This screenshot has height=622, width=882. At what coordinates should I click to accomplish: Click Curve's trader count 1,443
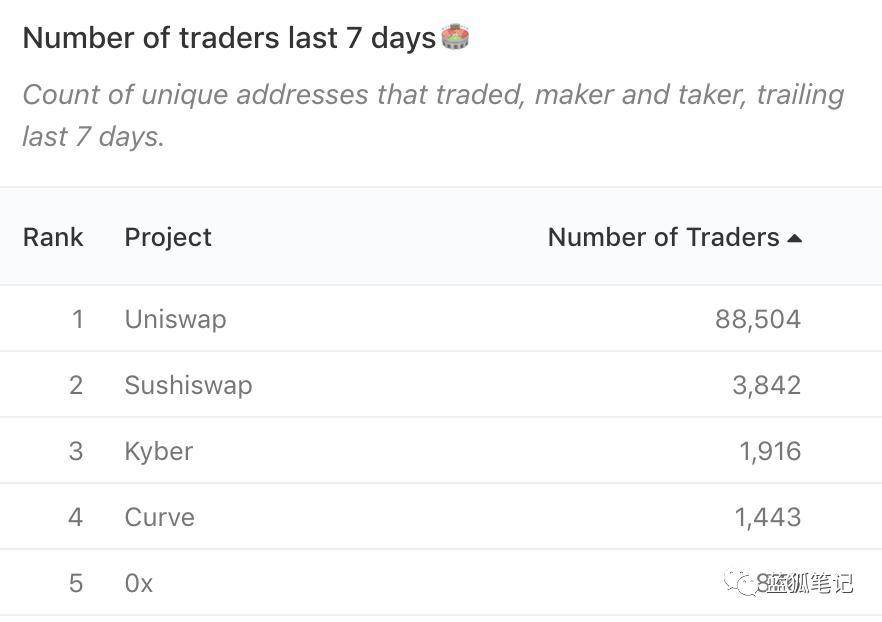click(767, 517)
